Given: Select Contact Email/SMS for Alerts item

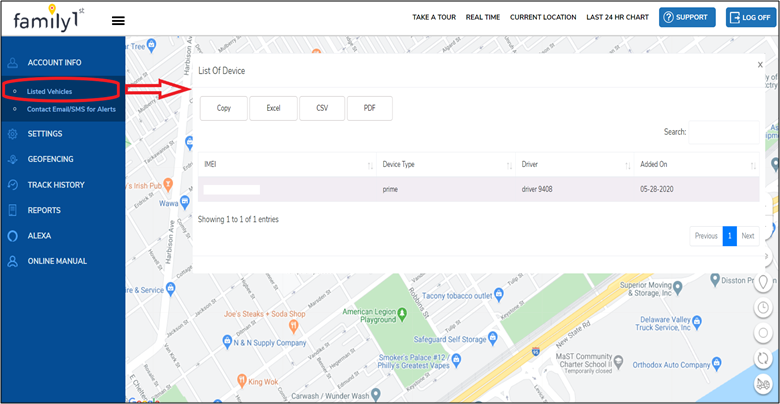Looking at the screenshot, I should pos(71,109).
